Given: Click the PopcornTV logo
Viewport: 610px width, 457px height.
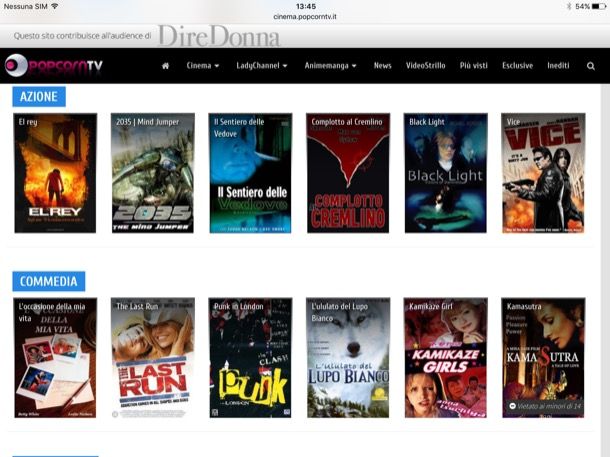Looking at the screenshot, I should point(54,65).
